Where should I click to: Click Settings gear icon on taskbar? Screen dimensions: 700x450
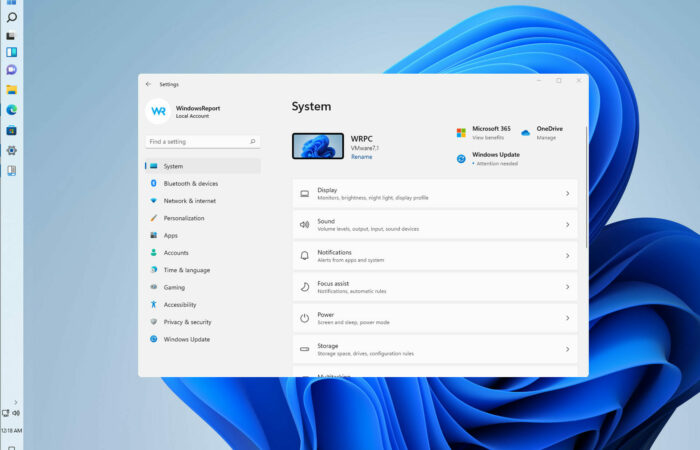pos(12,150)
